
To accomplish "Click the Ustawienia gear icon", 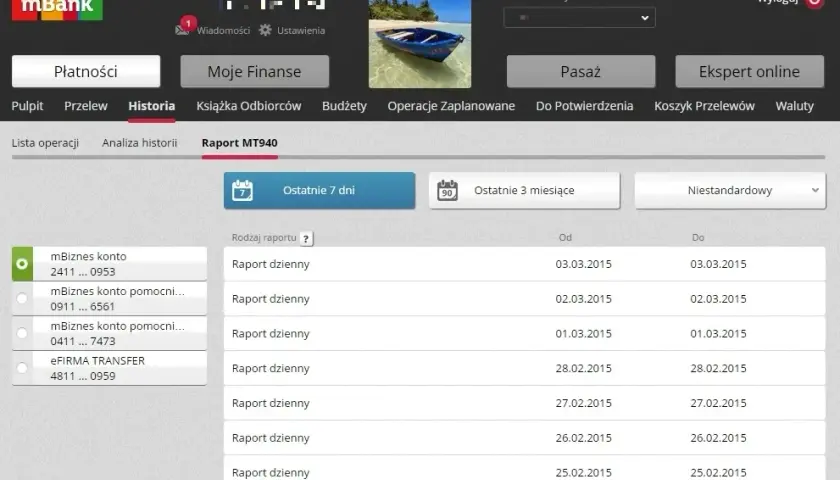I will (265, 30).
